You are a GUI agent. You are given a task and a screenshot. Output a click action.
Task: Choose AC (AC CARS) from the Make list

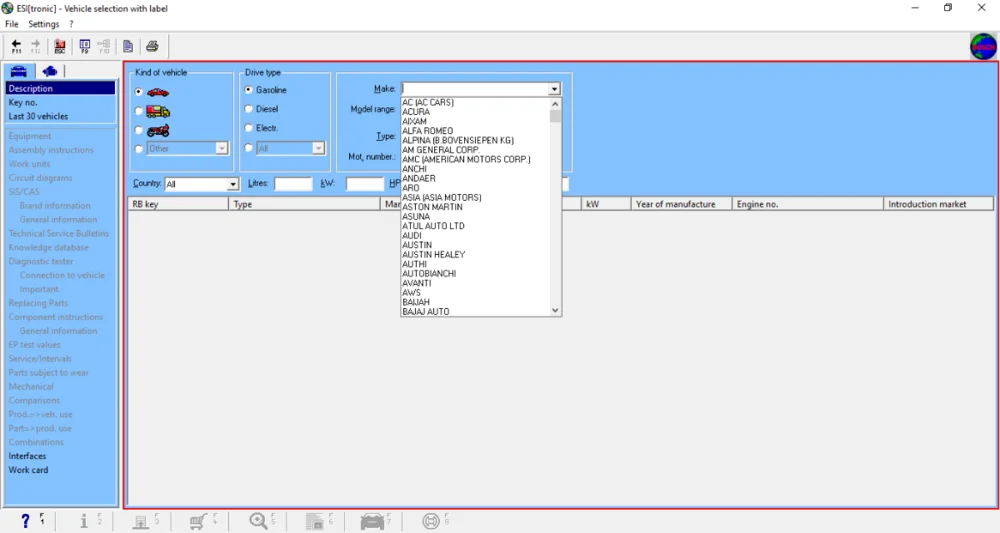click(428, 103)
